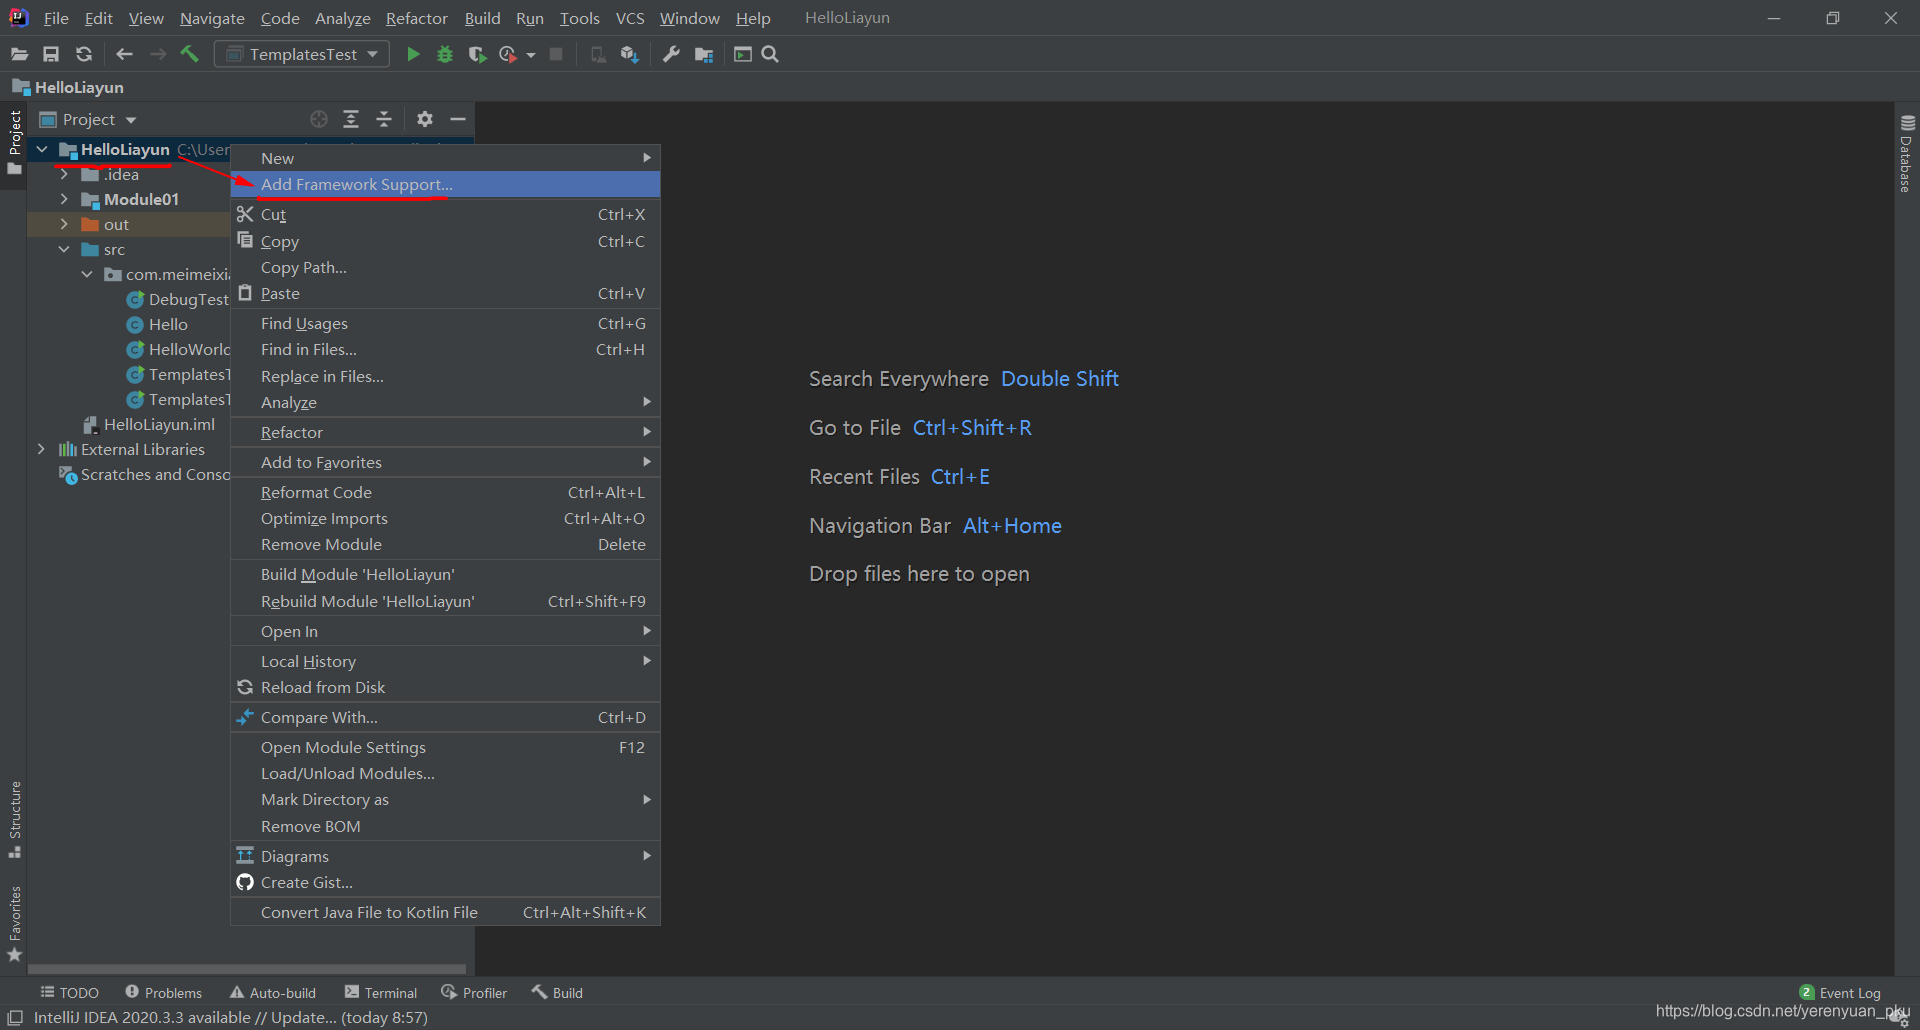Image resolution: width=1920 pixels, height=1030 pixels.
Task: Click the Run Anything terminal-window icon
Action: click(742, 54)
